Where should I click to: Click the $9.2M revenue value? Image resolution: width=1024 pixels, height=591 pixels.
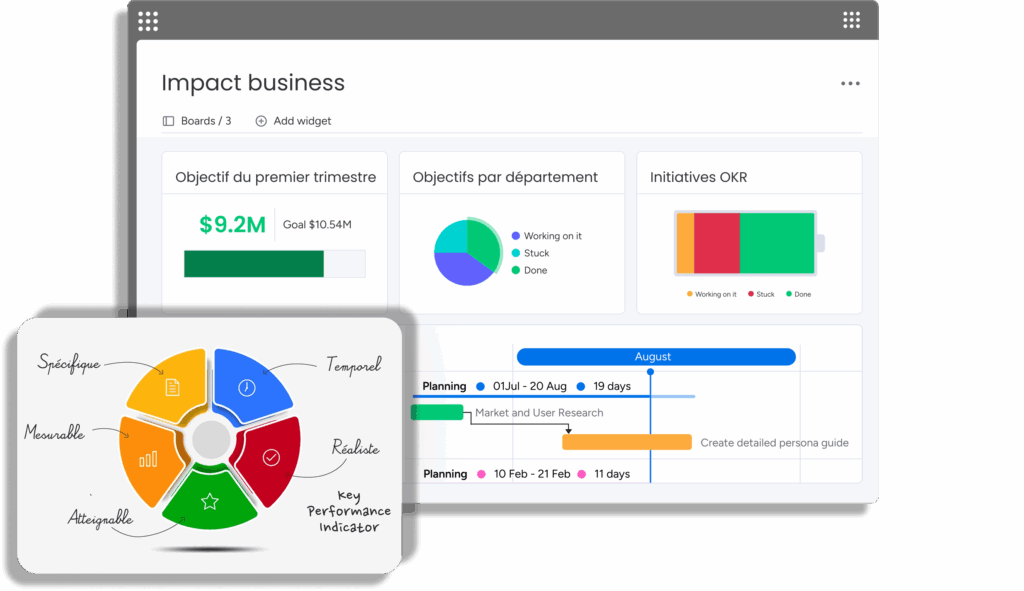pyautogui.click(x=232, y=225)
